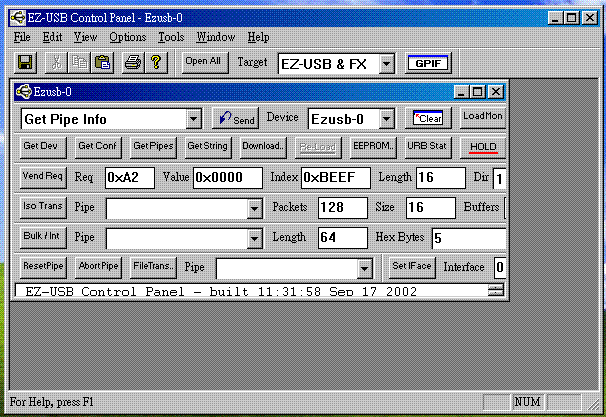606x417 pixels.
Task: Toggle the HOLD button
Action: tap(483, 147)
